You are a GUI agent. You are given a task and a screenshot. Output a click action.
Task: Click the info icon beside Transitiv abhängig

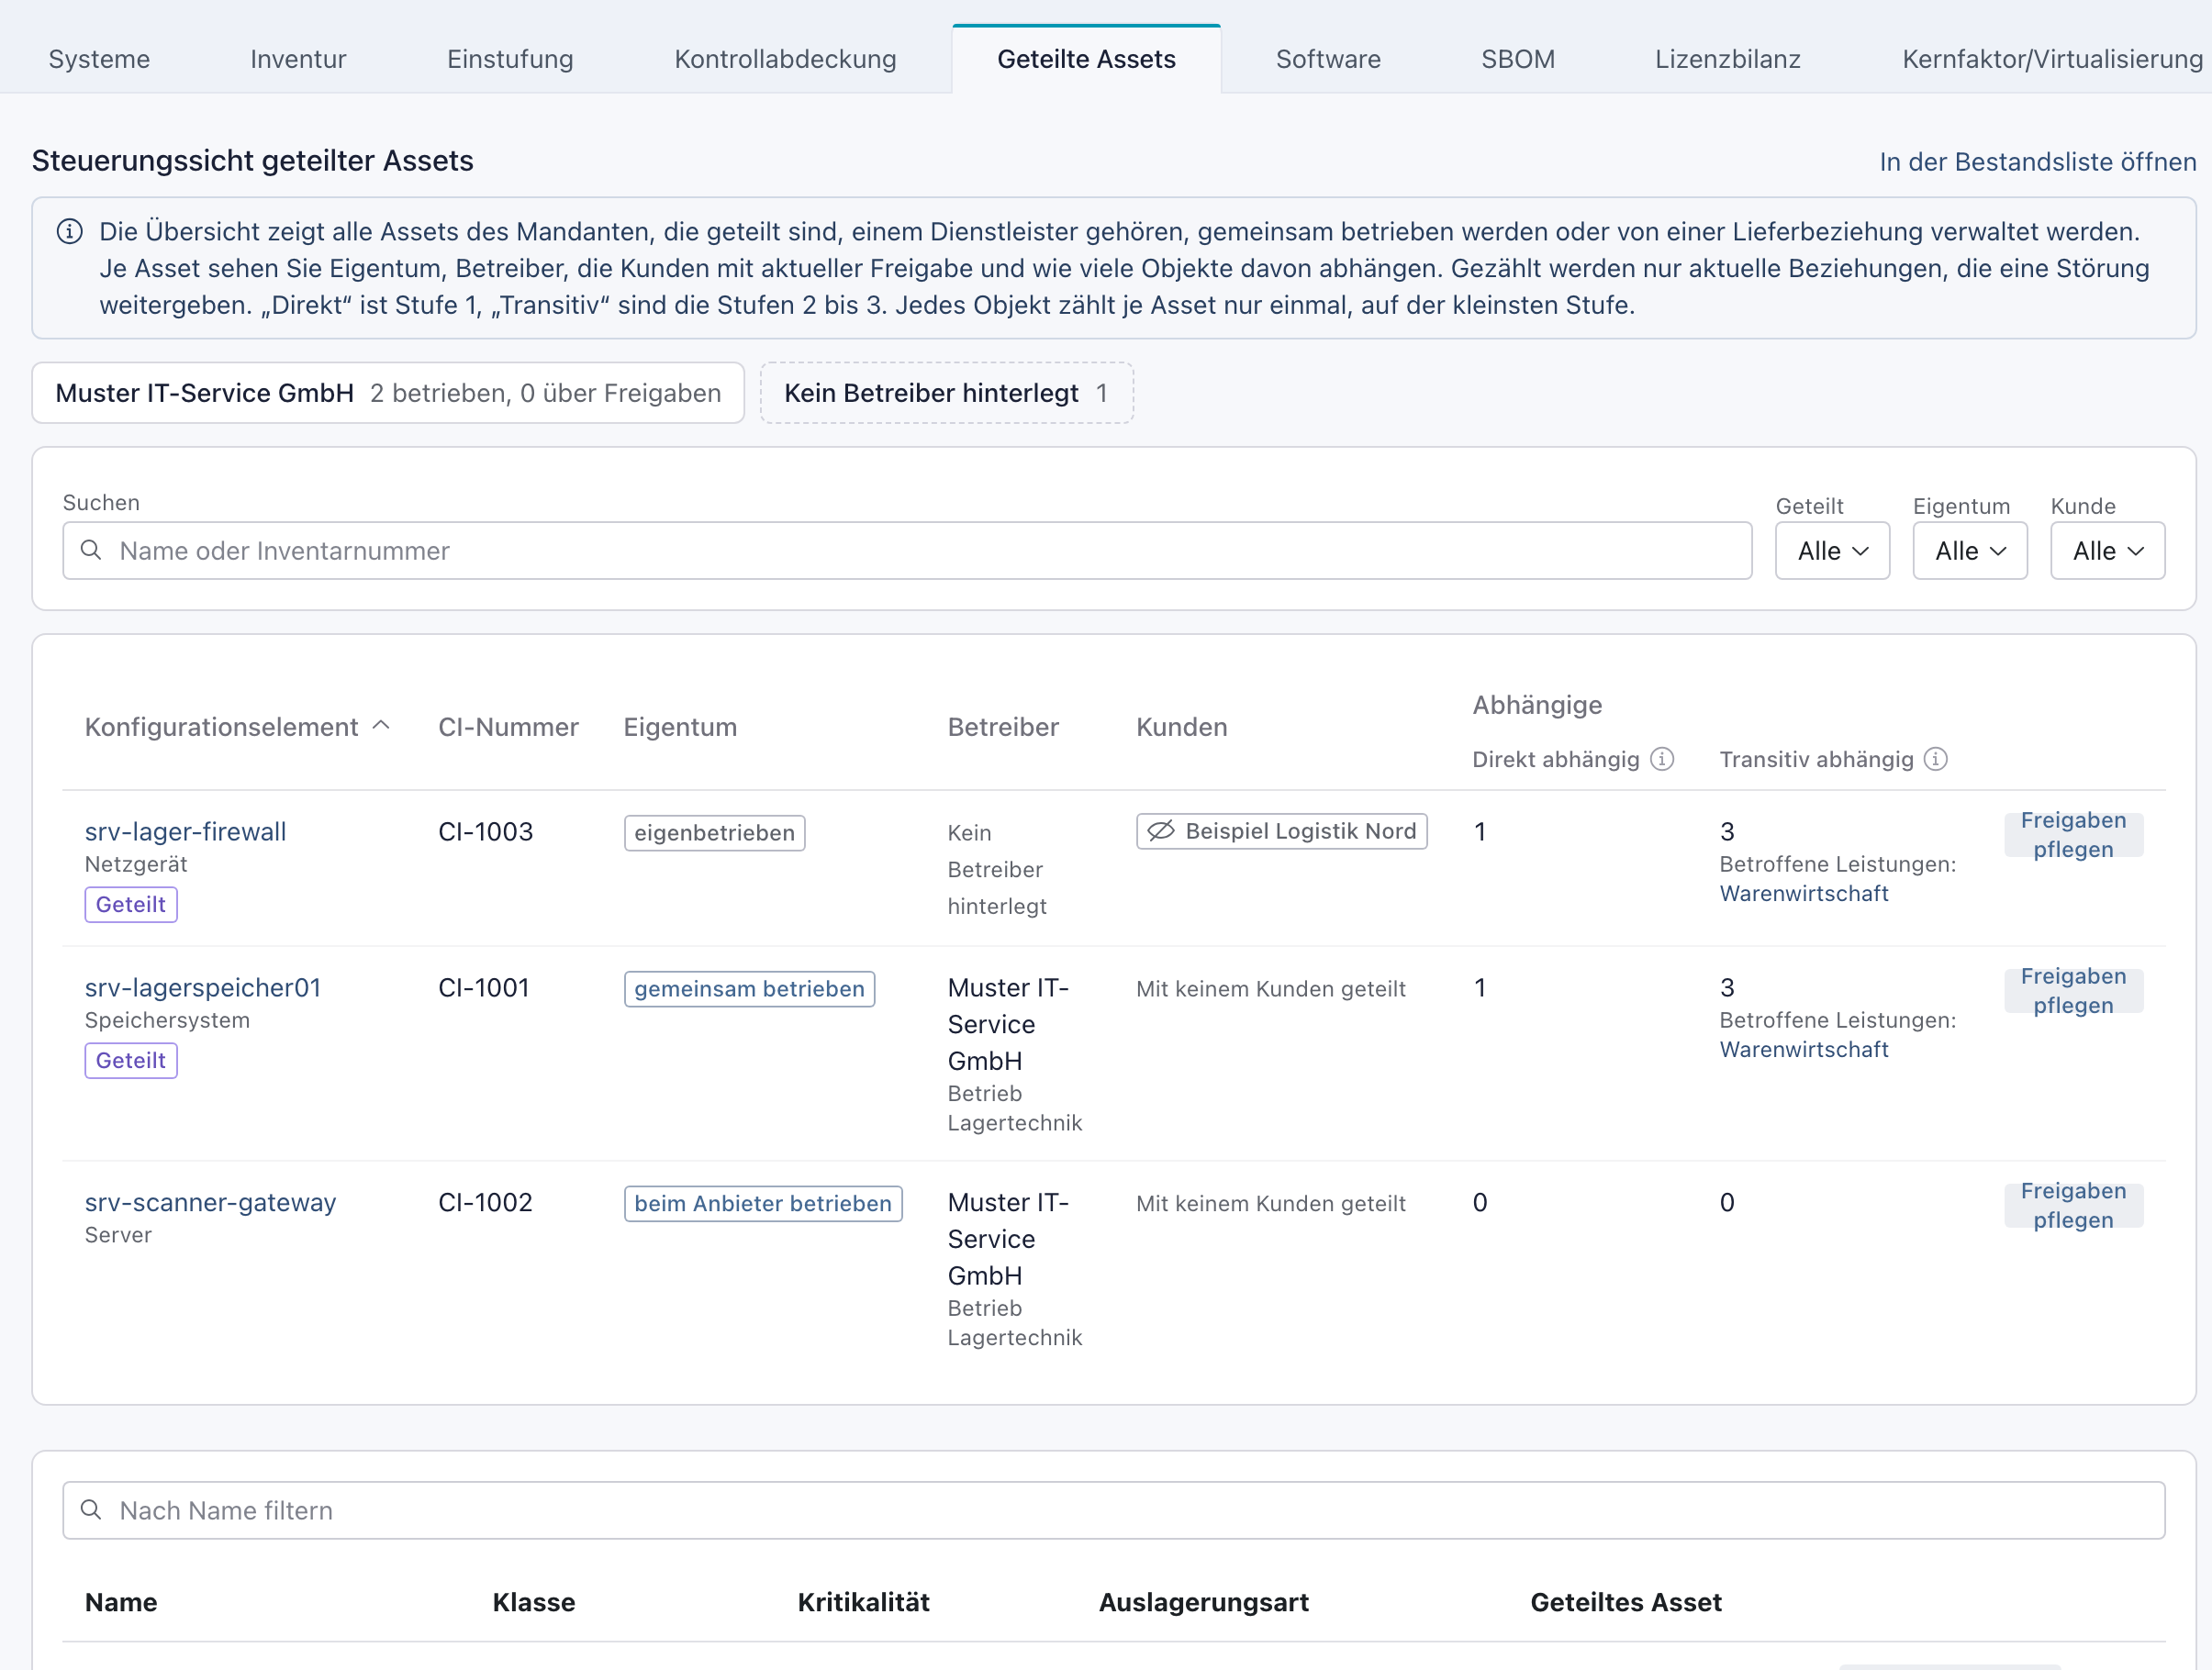[x=1936, y=759]
